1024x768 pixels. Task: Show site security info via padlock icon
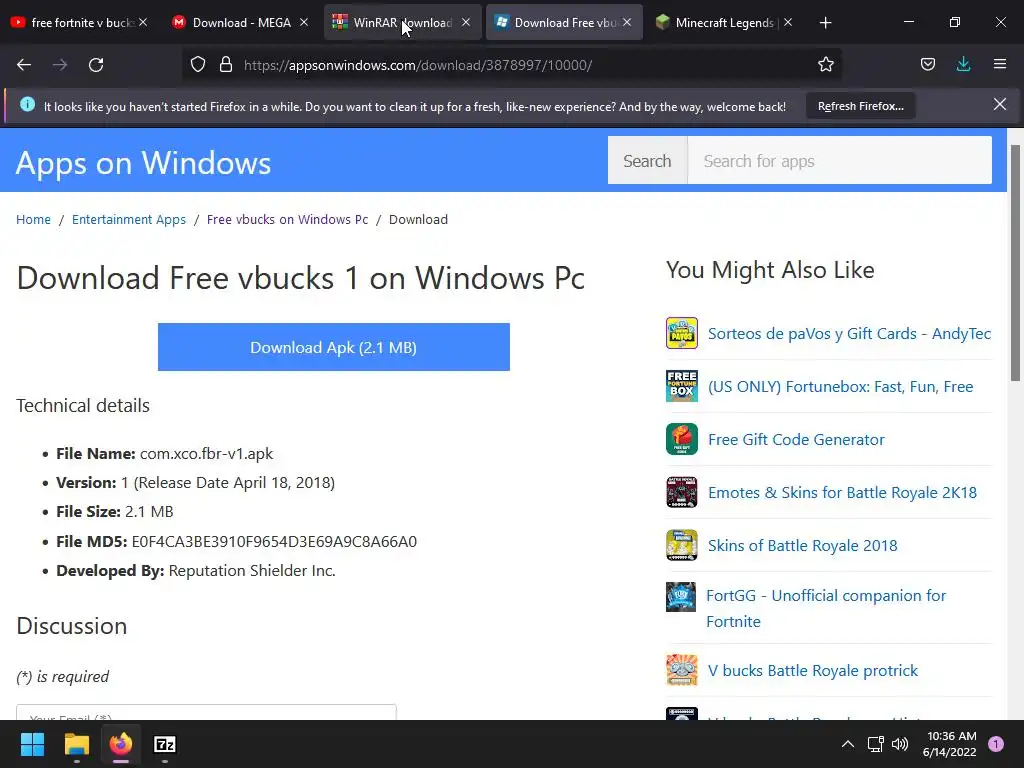[x=226, y=65]
